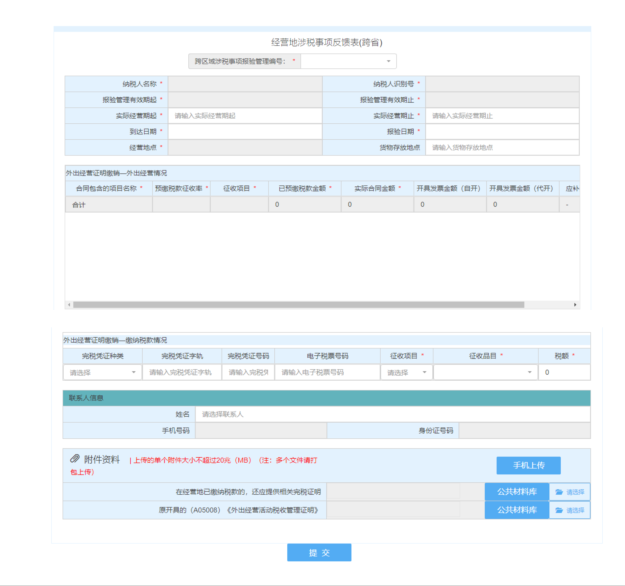Open 公共材料库 for 外出经营活动税收管理证明 row
The width and height of the screenshot is (625, 586).
pos(517,510)
